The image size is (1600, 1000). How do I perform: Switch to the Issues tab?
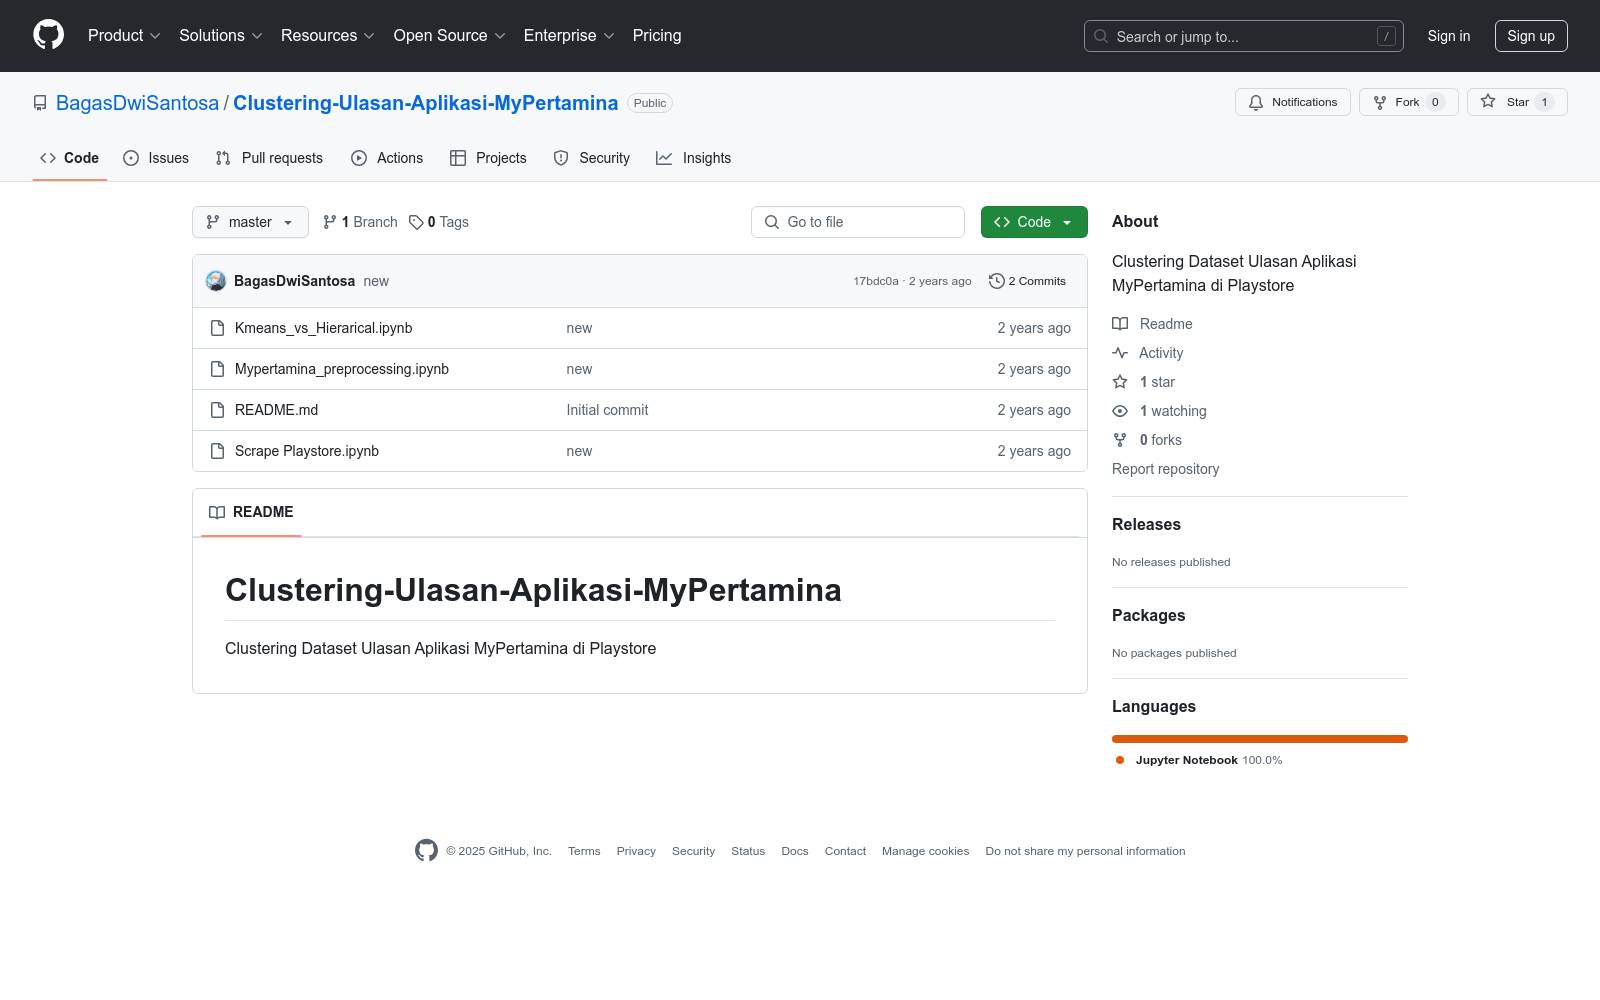pyautogui.click(x=156, y=158)
